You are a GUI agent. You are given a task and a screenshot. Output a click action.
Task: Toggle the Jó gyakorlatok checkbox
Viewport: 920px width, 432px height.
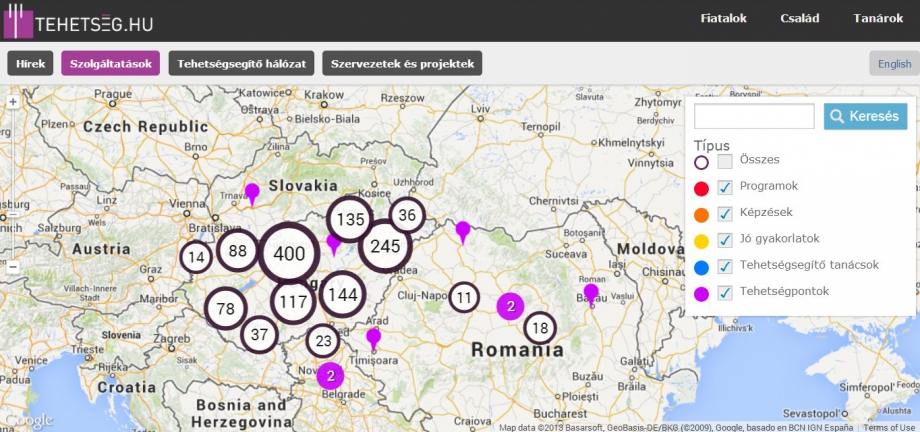coord(725,241)
